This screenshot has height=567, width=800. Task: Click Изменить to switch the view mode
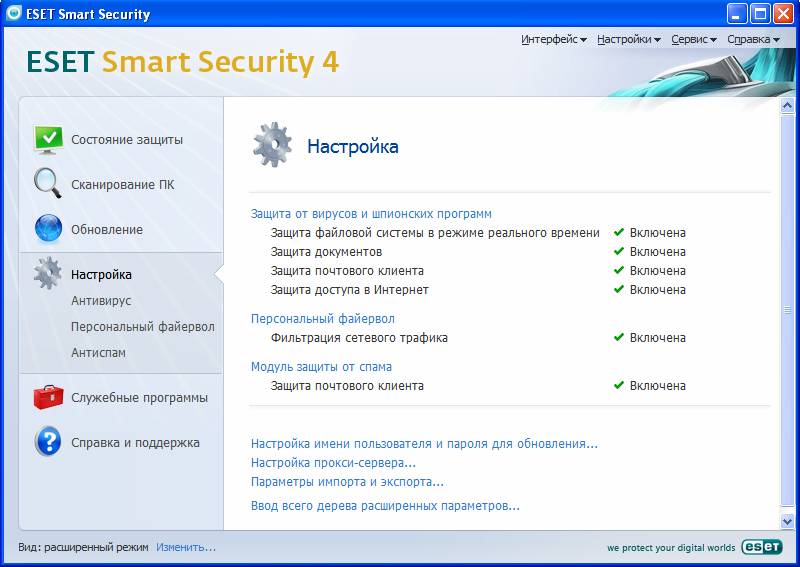(186, 547)
